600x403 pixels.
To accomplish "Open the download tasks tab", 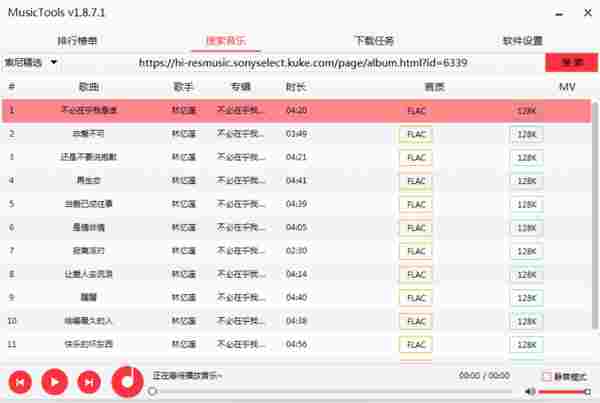I will point(374,41).
